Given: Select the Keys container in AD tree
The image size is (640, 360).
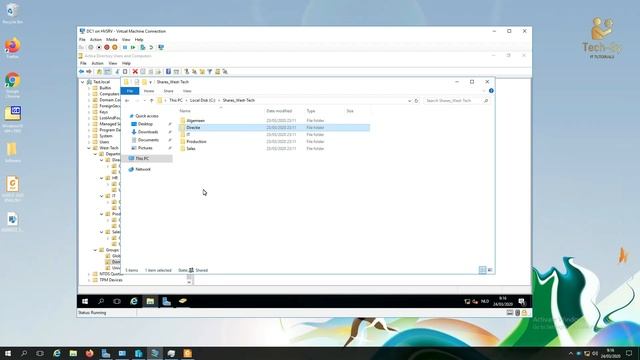Looking at the screenshot, I should [104, 112].
